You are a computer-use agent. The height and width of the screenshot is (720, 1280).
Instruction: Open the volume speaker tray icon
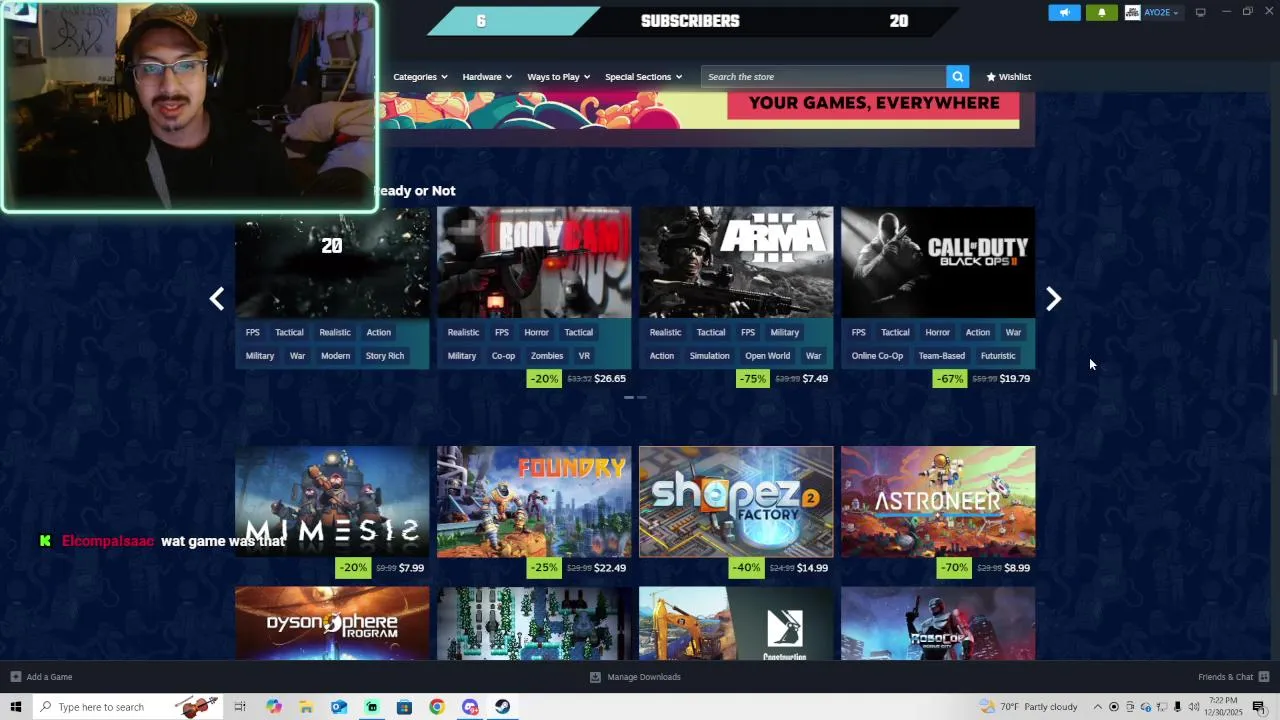[1194, 707]
